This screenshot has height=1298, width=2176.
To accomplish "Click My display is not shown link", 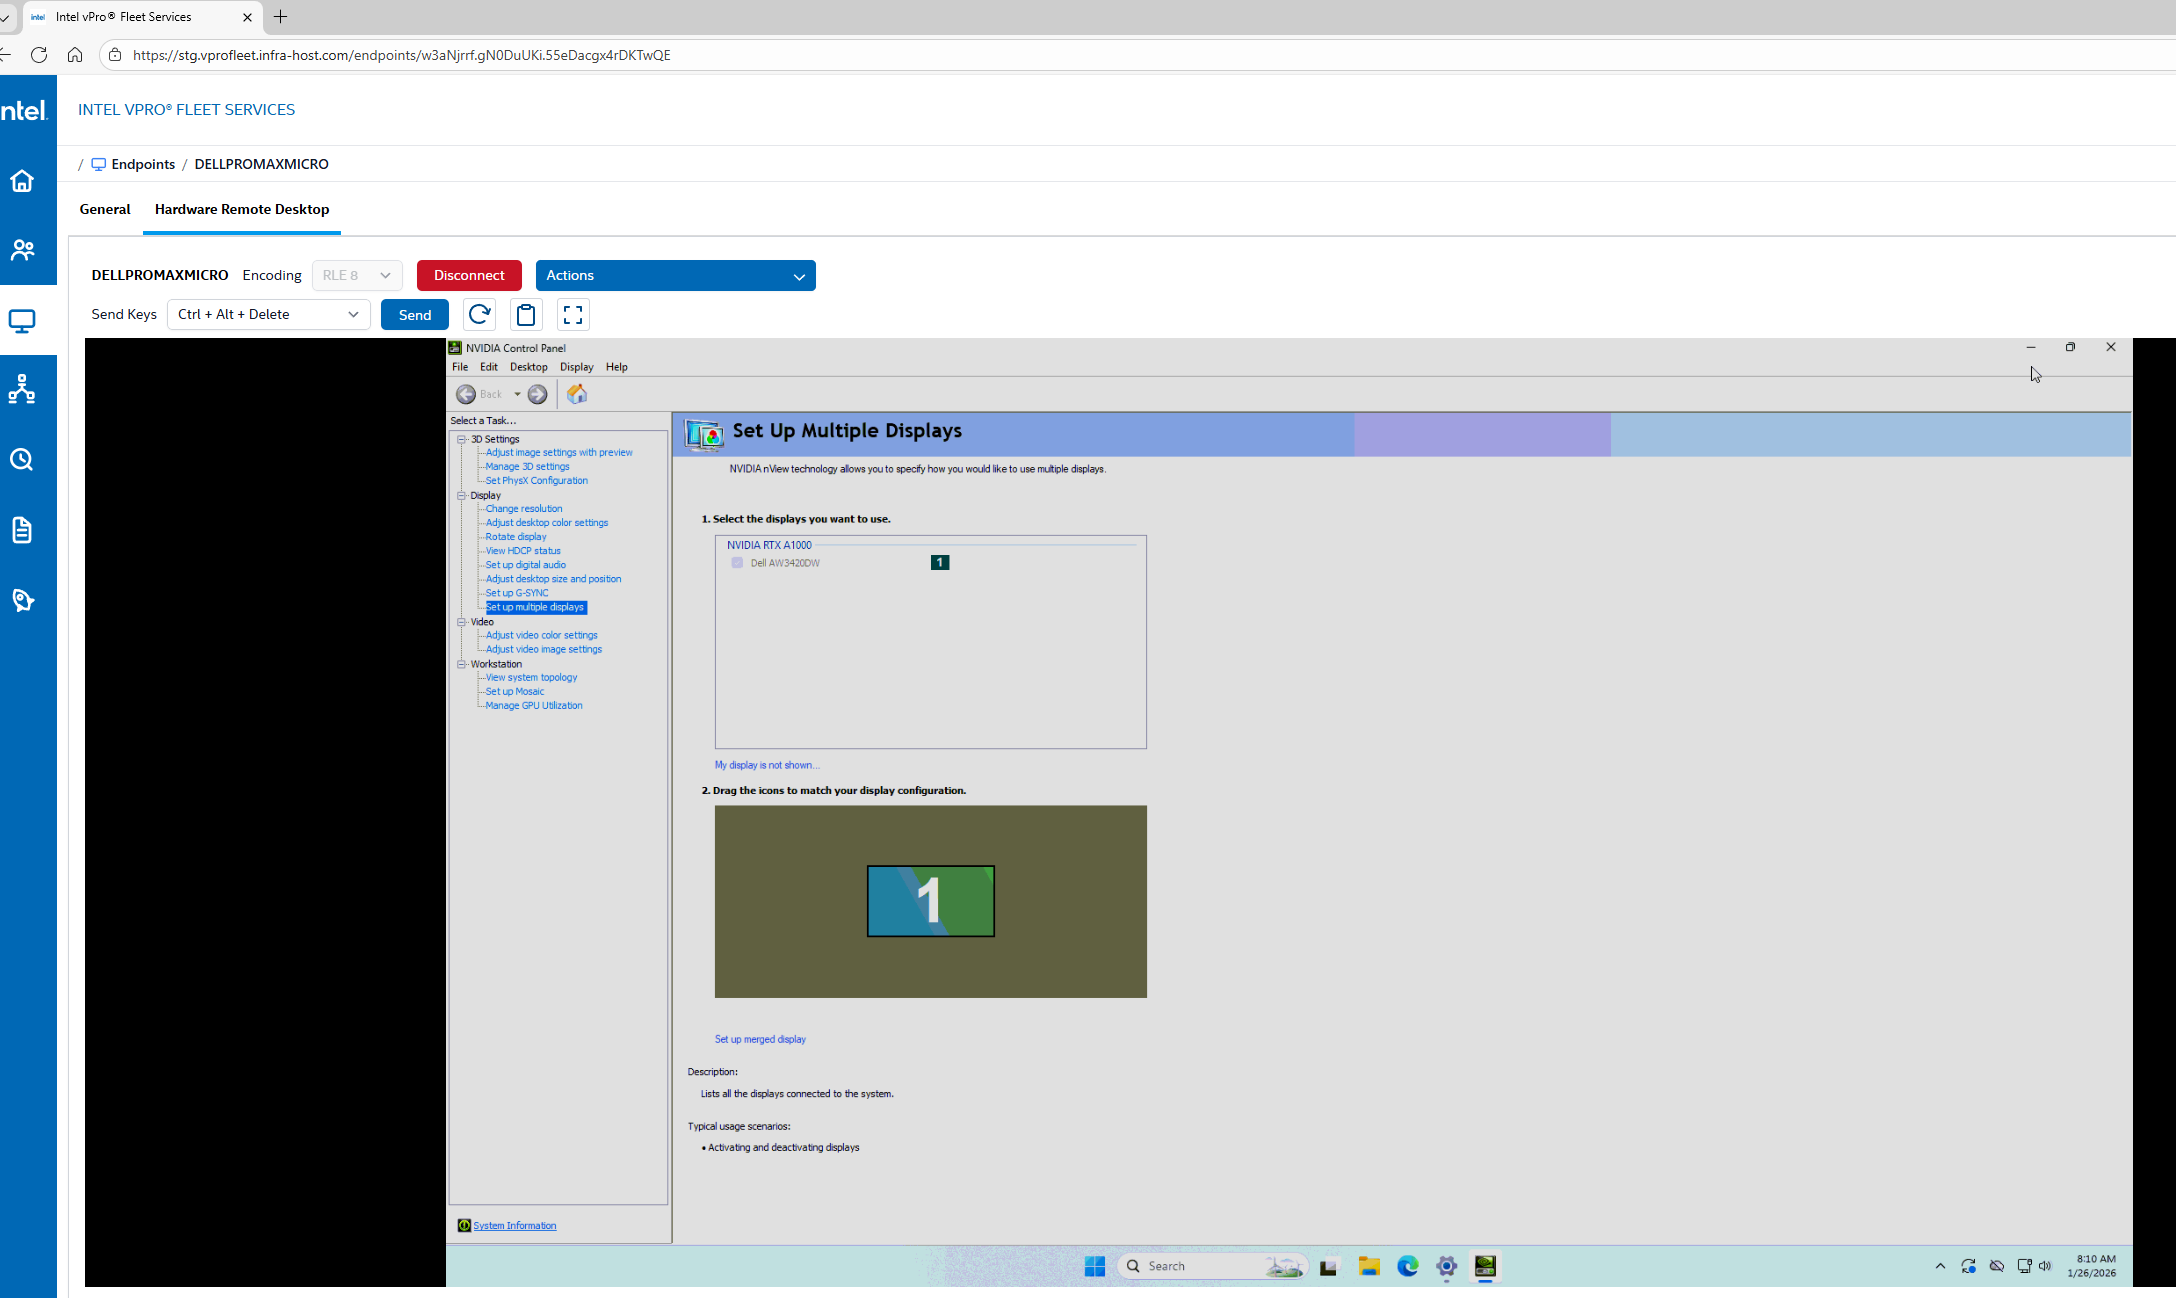I will pyautogui.click(x=767, y=765).
